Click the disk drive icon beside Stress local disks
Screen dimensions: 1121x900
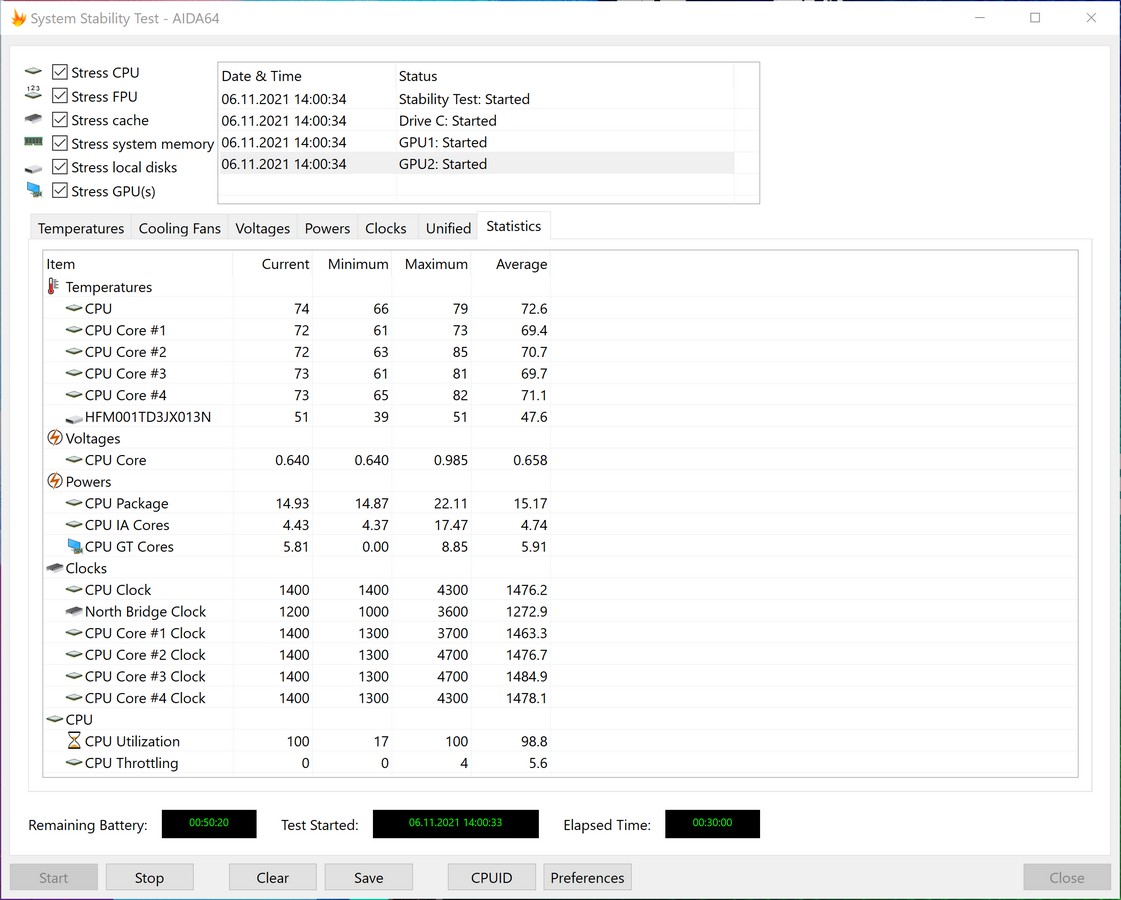tap(34, 169)
